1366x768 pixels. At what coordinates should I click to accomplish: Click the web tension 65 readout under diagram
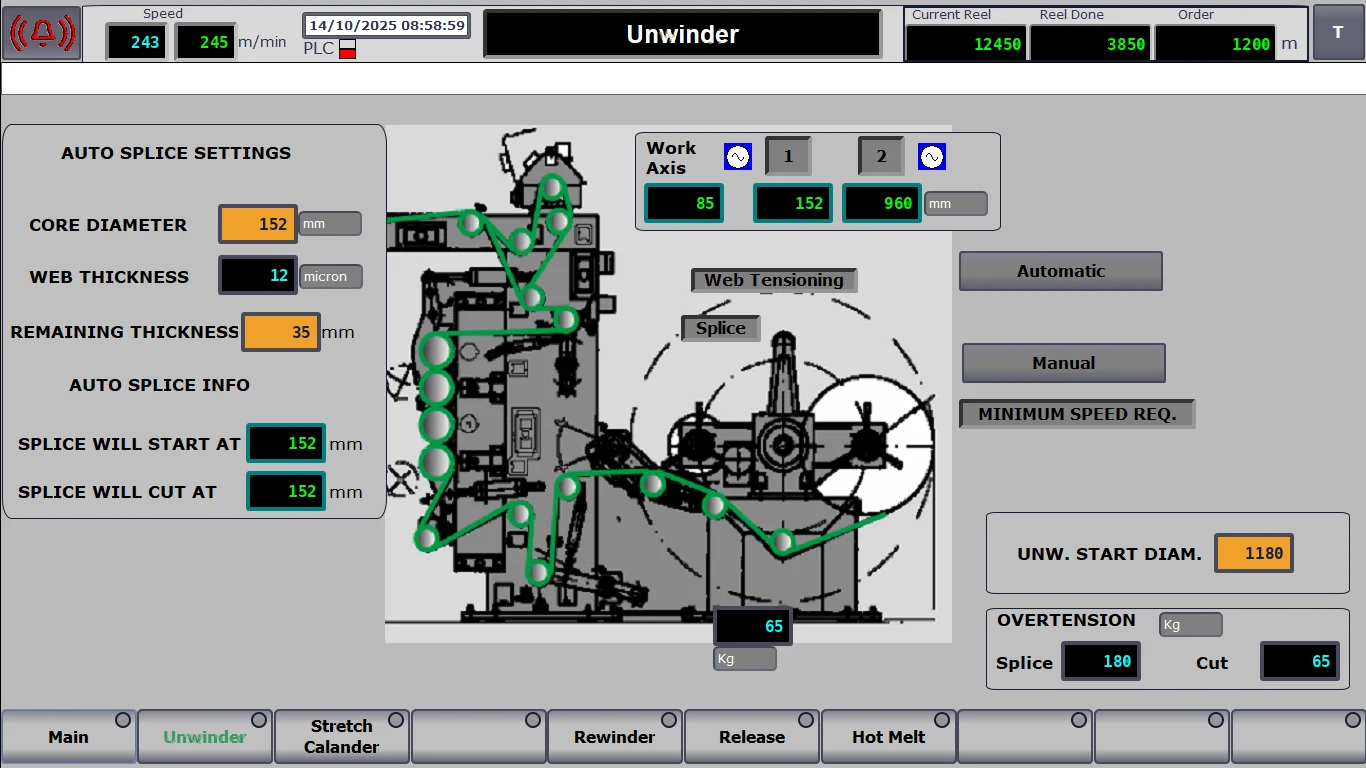[x=753, y=626]
